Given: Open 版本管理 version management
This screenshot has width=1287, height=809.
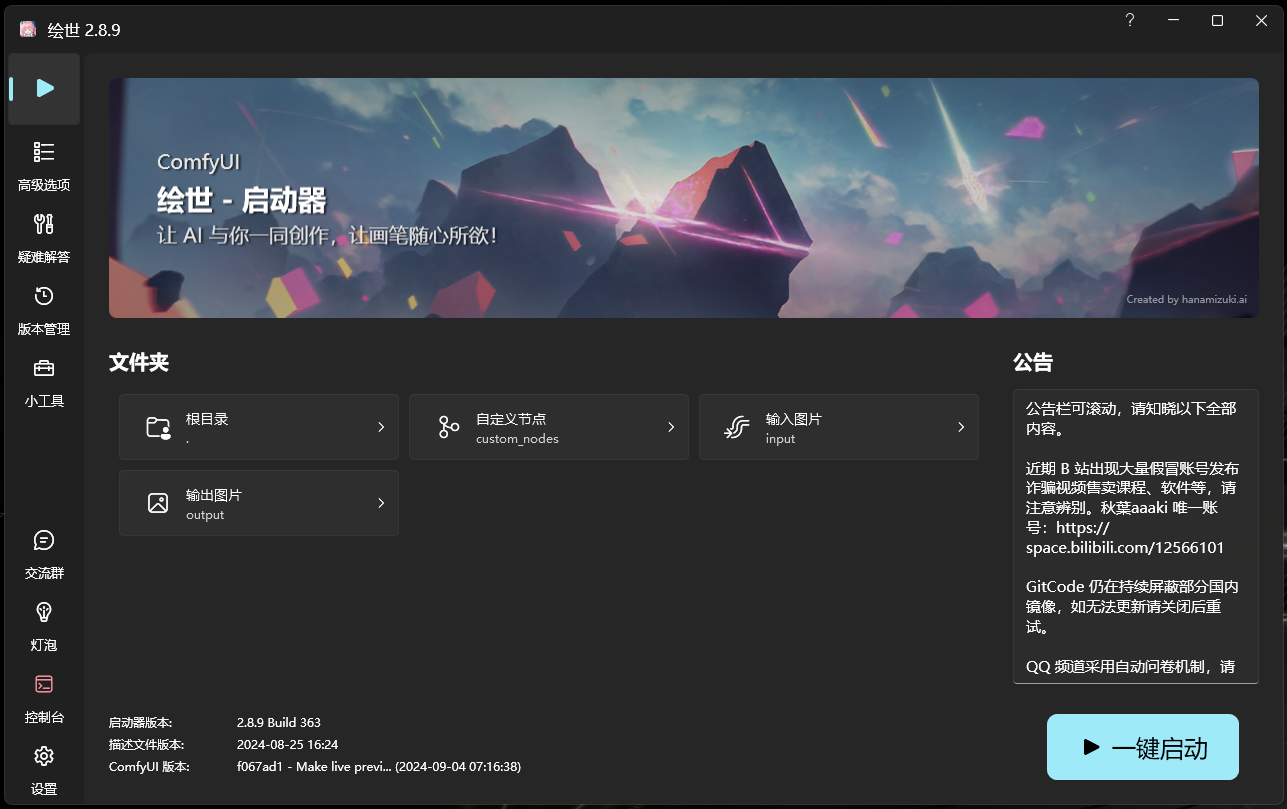Looking at the screenshot, I should click(x=43, y=309).
